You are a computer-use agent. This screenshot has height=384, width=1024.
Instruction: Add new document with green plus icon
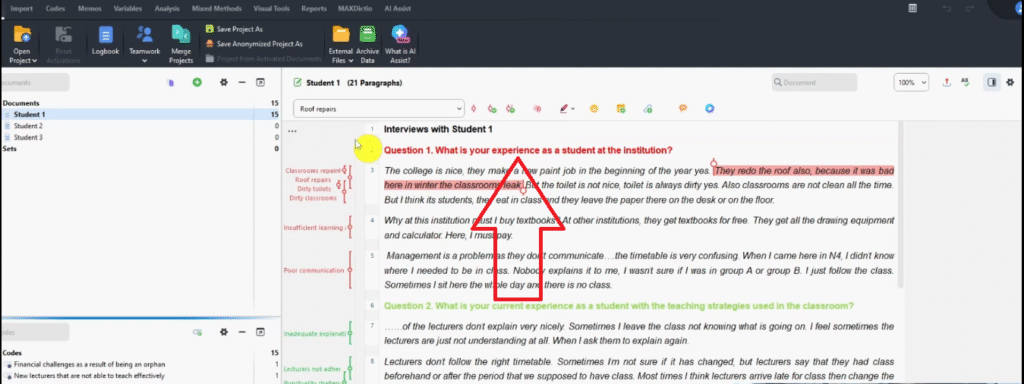pos(197,82)
